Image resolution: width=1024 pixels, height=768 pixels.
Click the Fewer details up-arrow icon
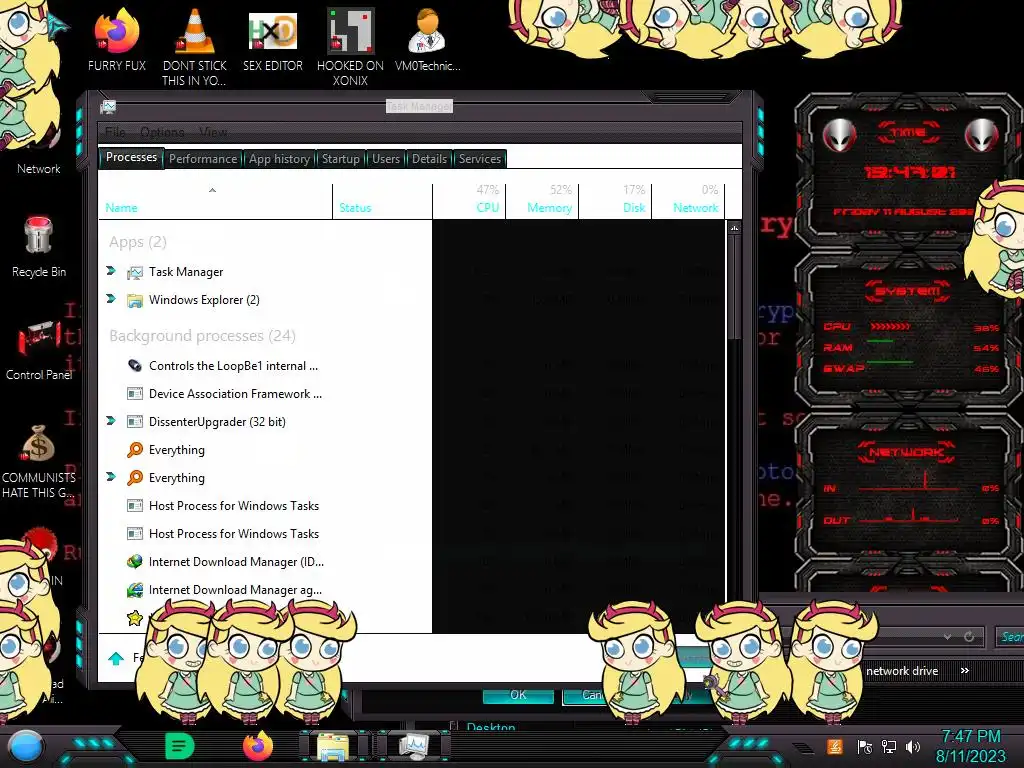point(116,658)
